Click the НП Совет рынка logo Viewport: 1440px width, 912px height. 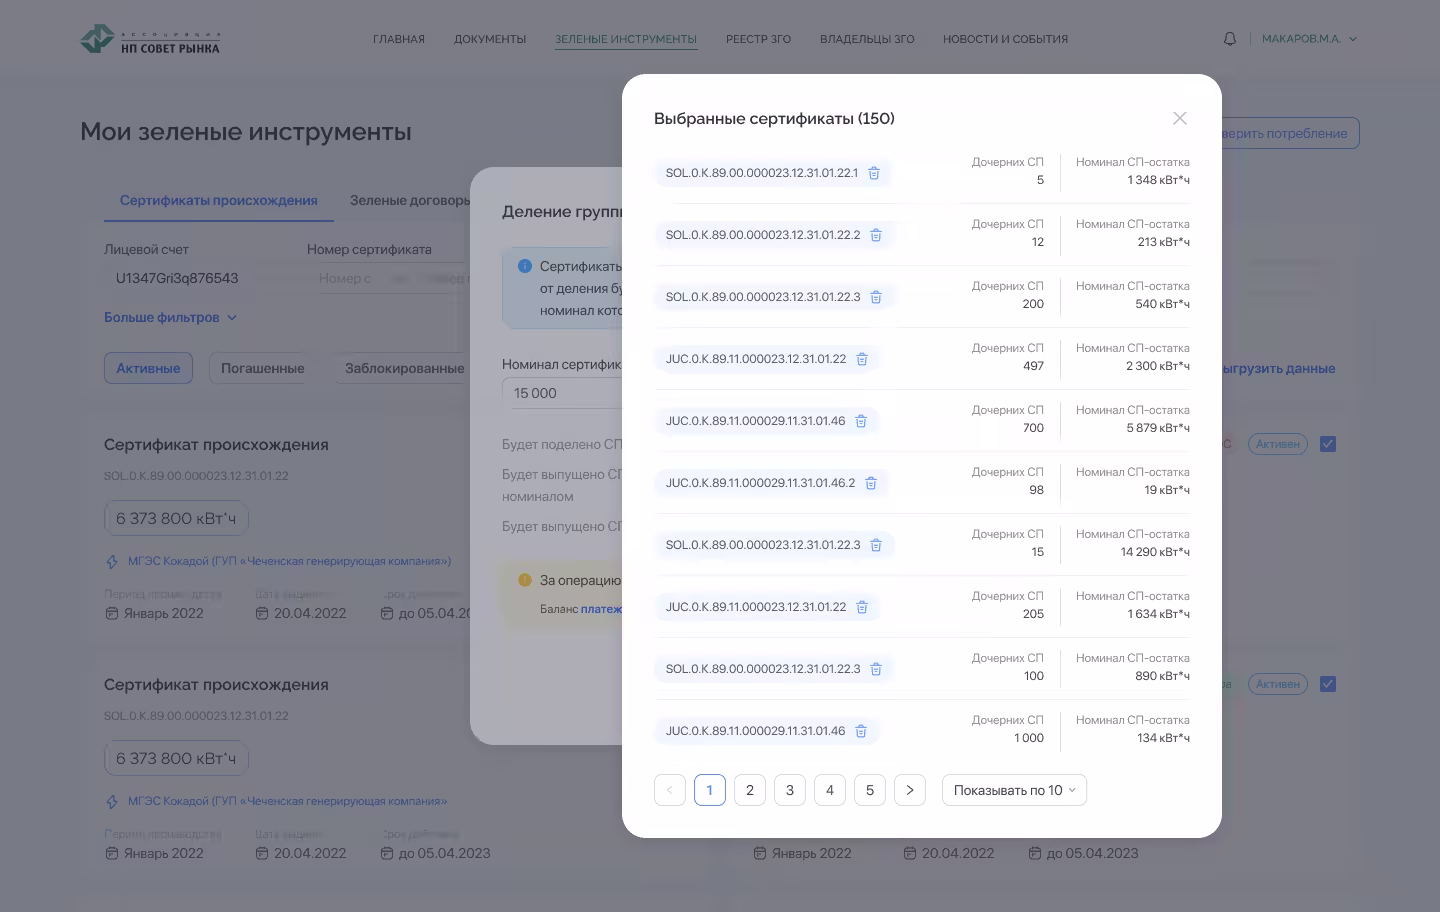tap(150, 40)
